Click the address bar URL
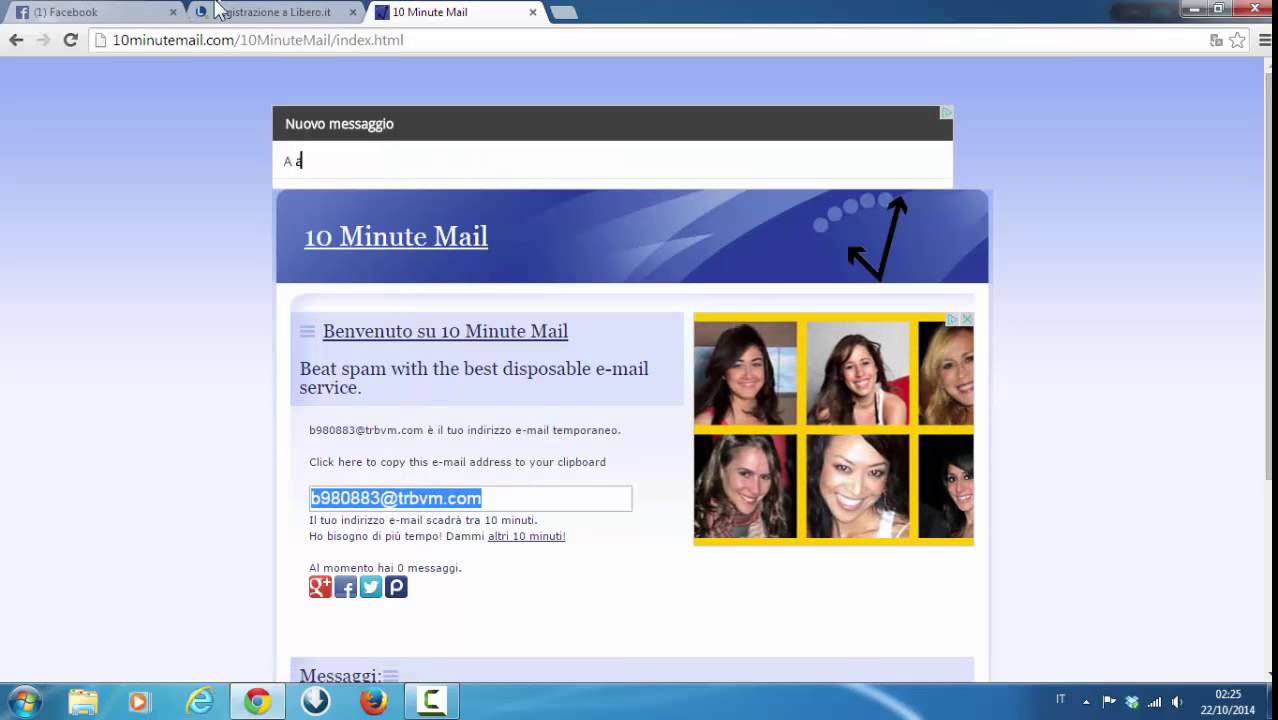 pos(258,40)
